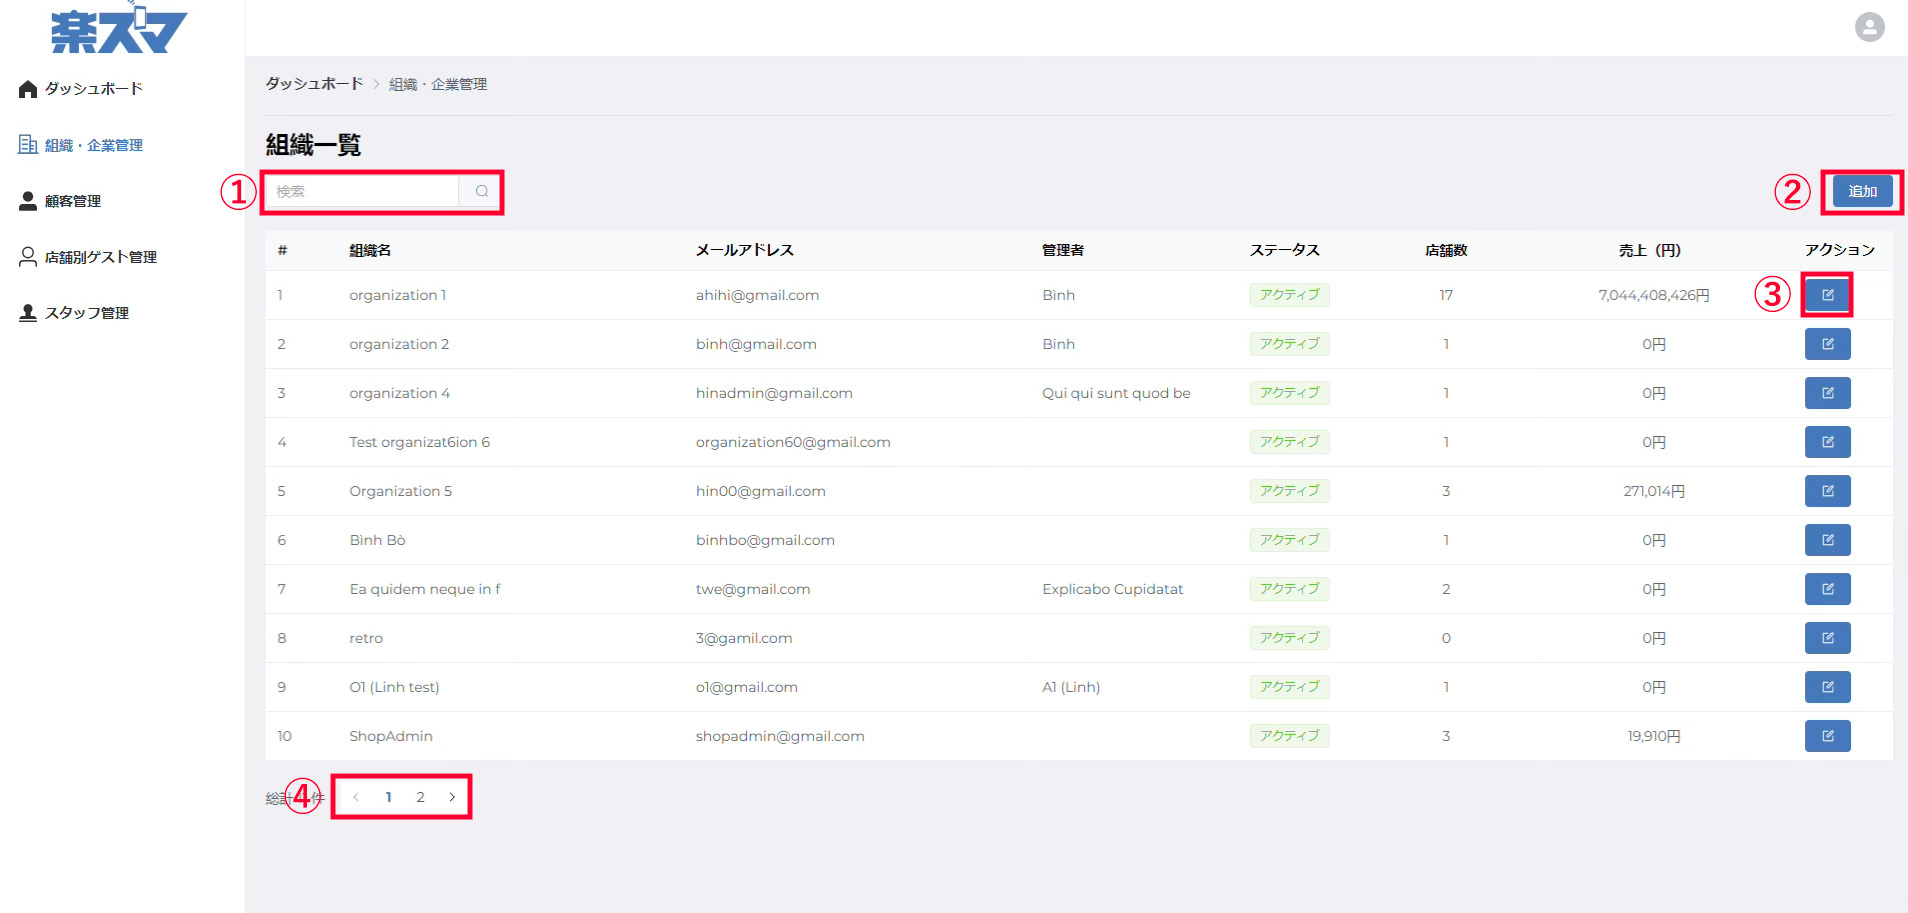Go to next page using right chevron
1908x913 pixels.
click(452, 797)
